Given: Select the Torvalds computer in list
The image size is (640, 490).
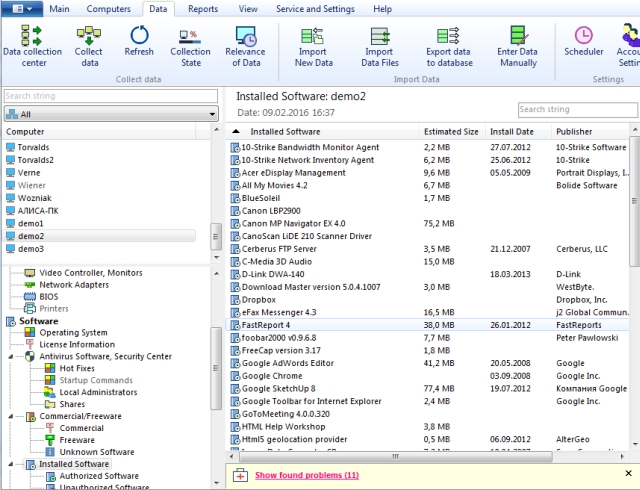Looking at the screenshot, I should click(32, 147).
